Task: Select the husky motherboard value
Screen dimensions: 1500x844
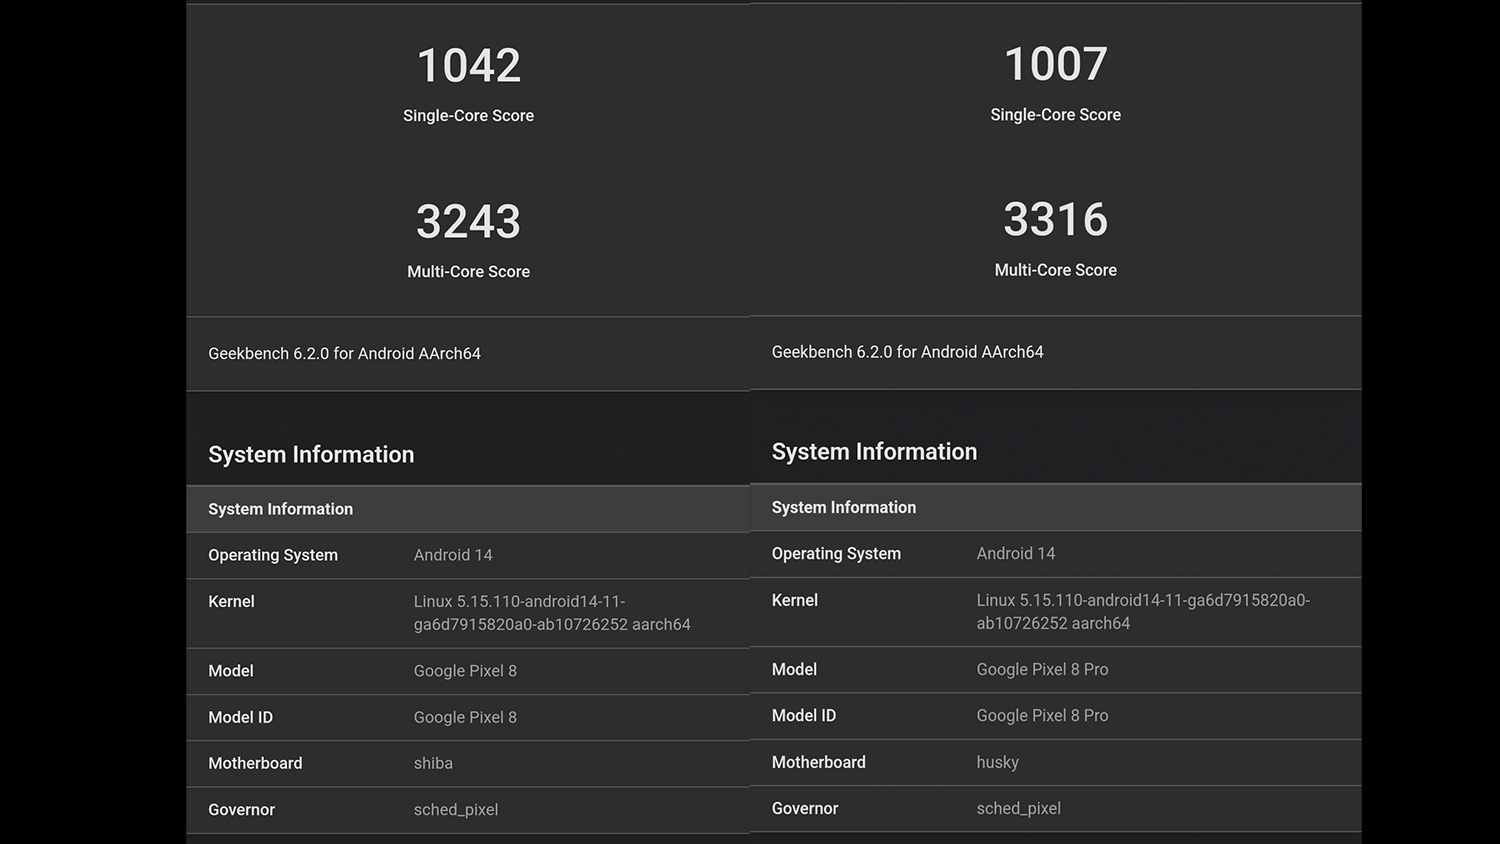Action: click(997, 762)
